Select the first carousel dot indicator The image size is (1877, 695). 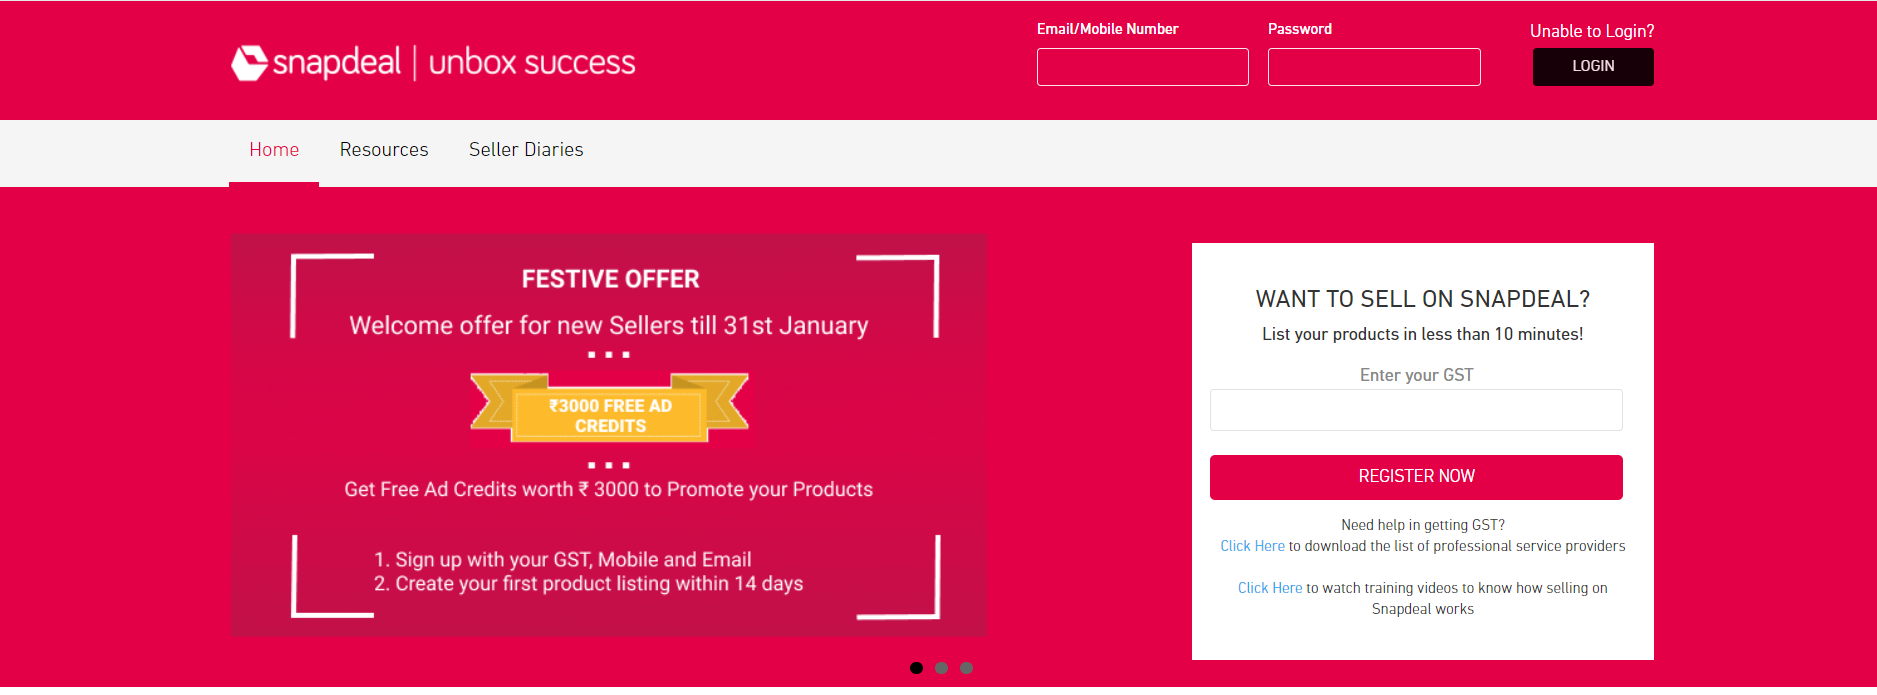(916, 668)
